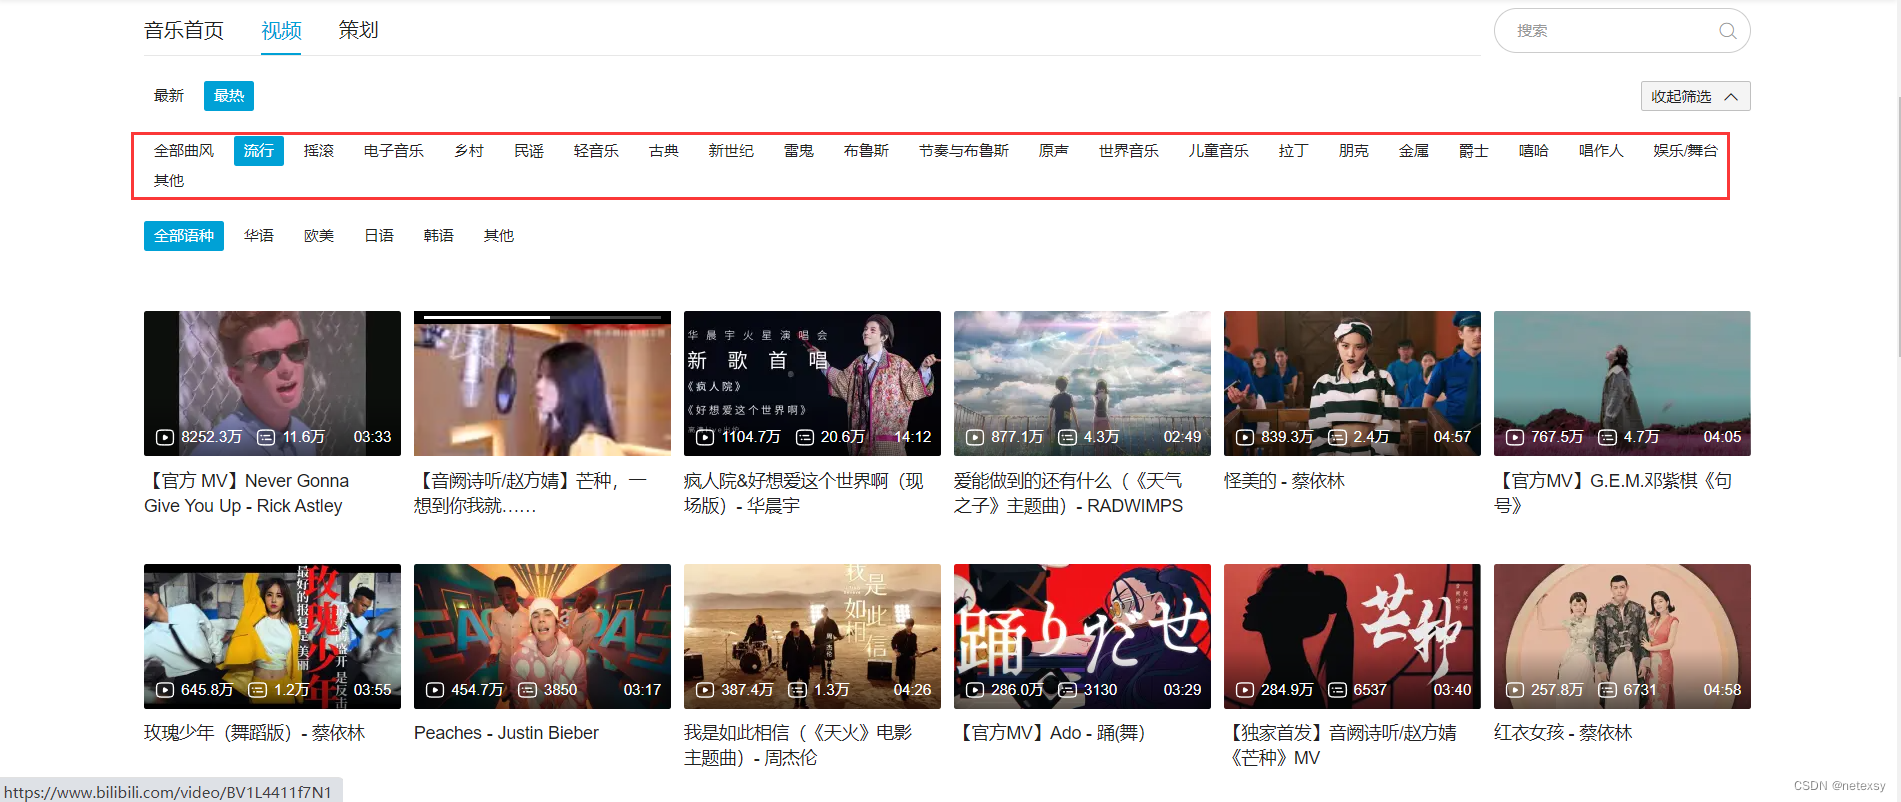Click danmaku icon on 芒种 MV thumbnail
This screenshot has height=802, width=1901.
(x=1337, y=690)
